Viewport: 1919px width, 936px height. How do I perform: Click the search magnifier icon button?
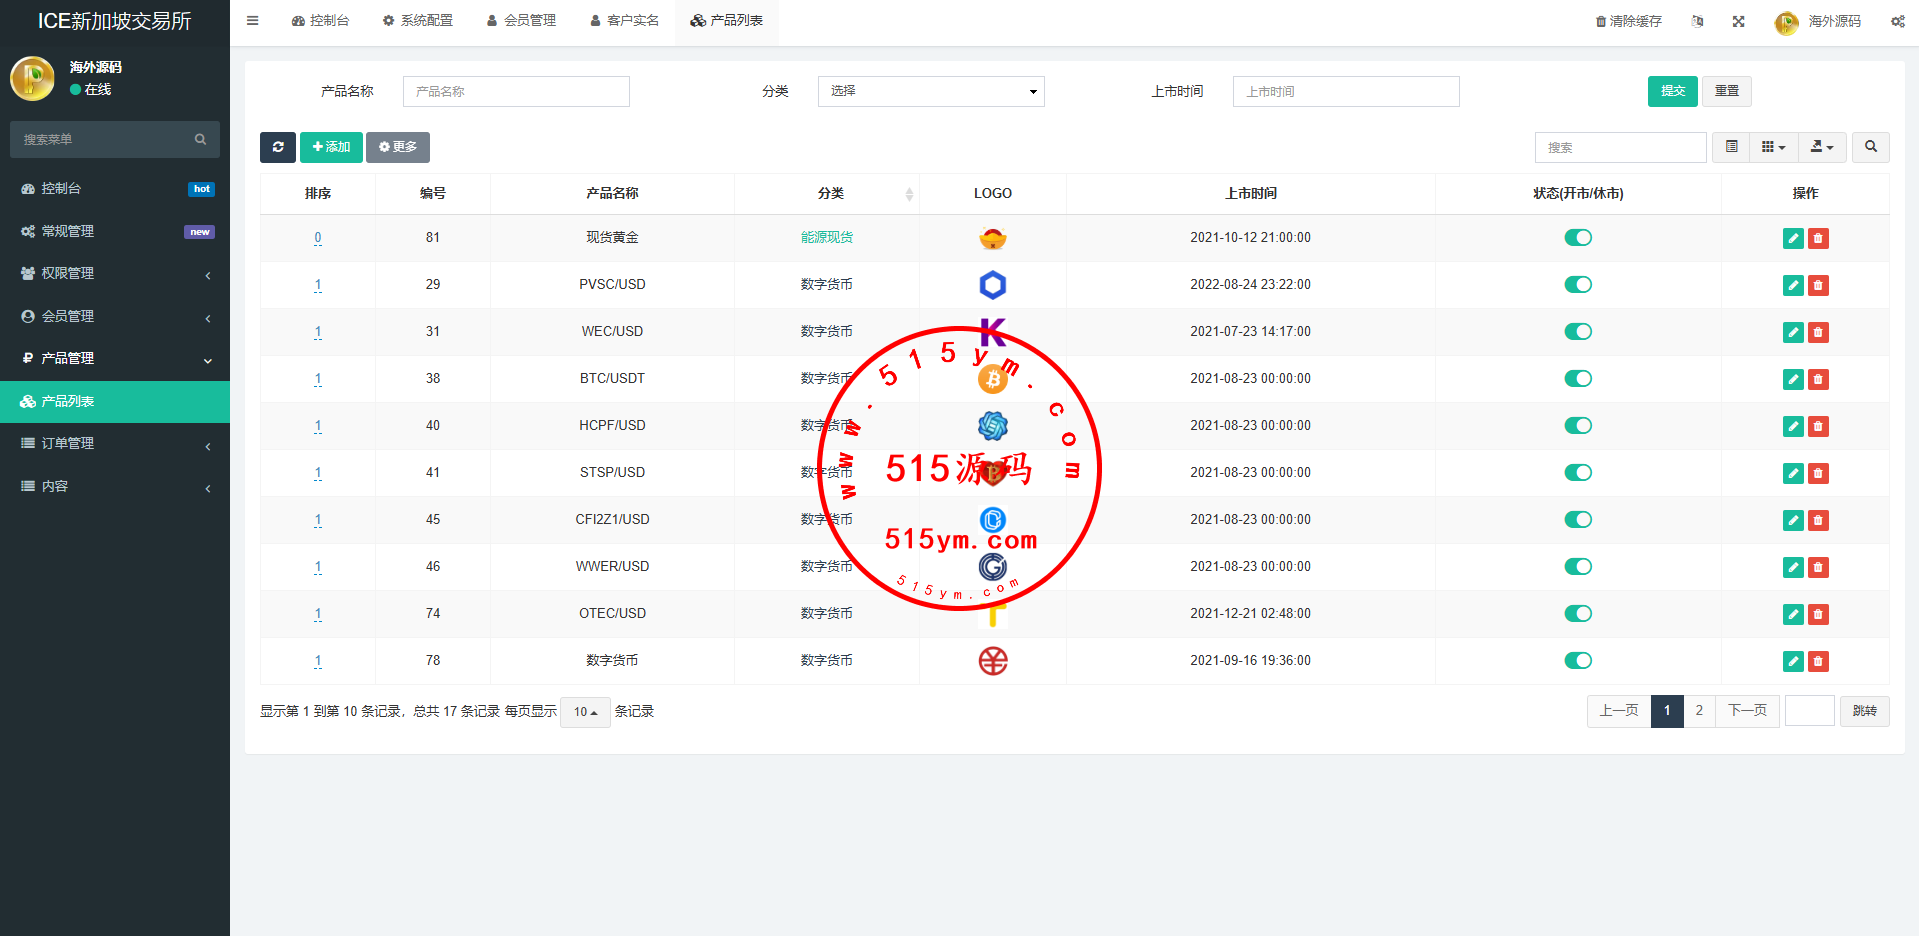tap(1870, 147)
